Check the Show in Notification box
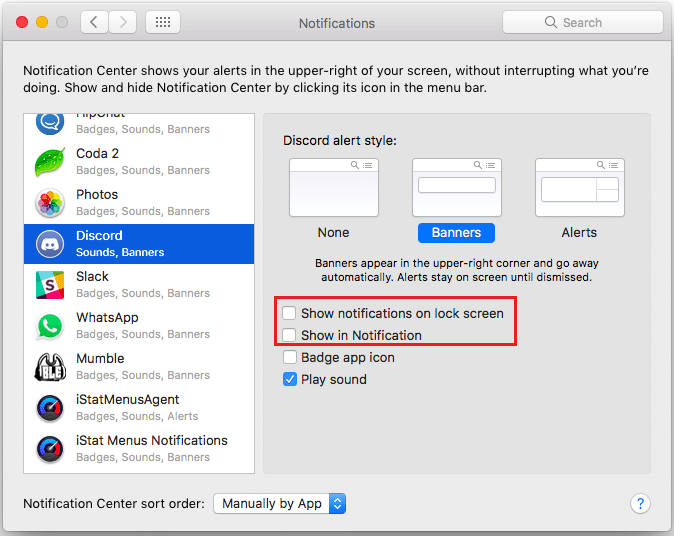 (290, 336)
